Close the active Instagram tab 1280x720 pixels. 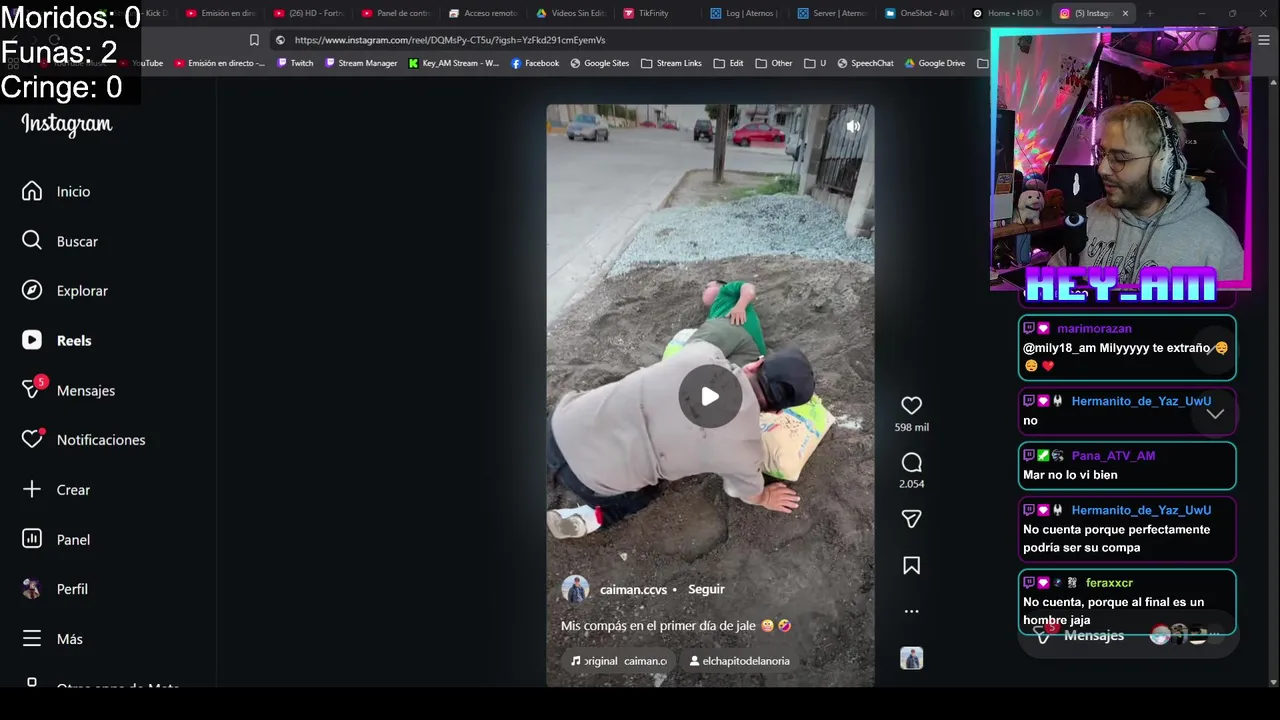[1125, 13]
